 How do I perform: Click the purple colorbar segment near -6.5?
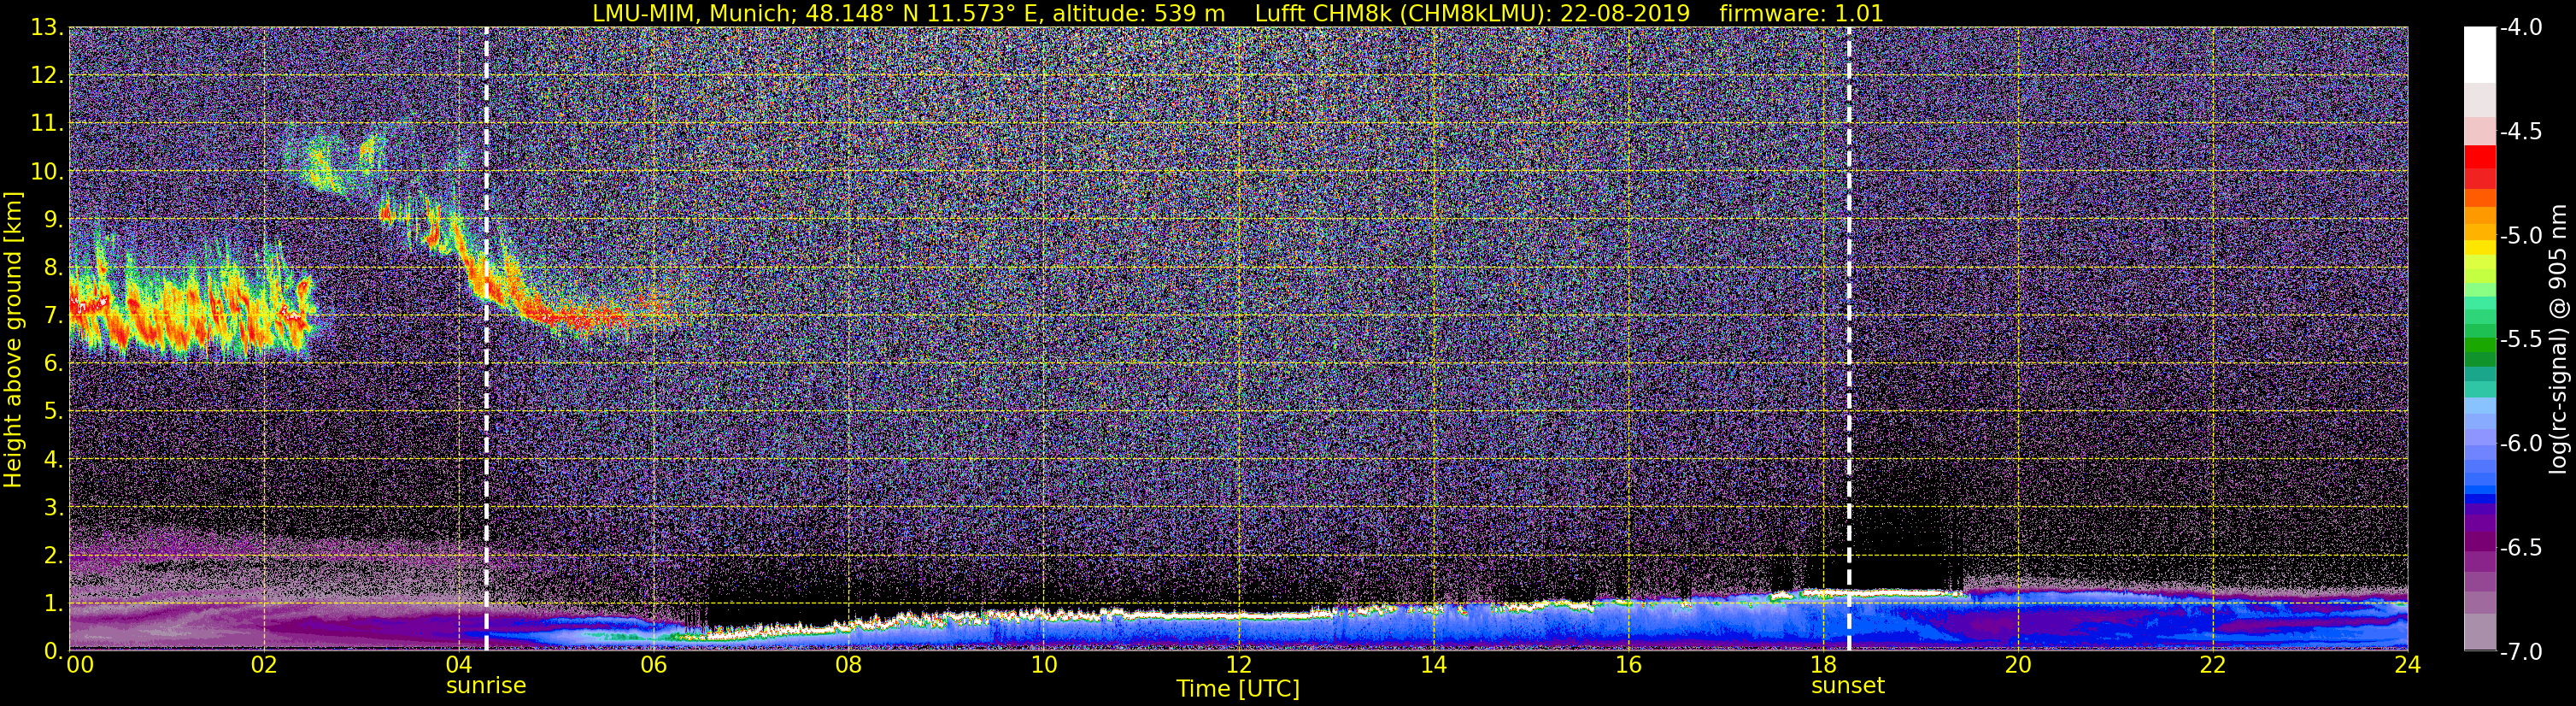point(2480,540)
